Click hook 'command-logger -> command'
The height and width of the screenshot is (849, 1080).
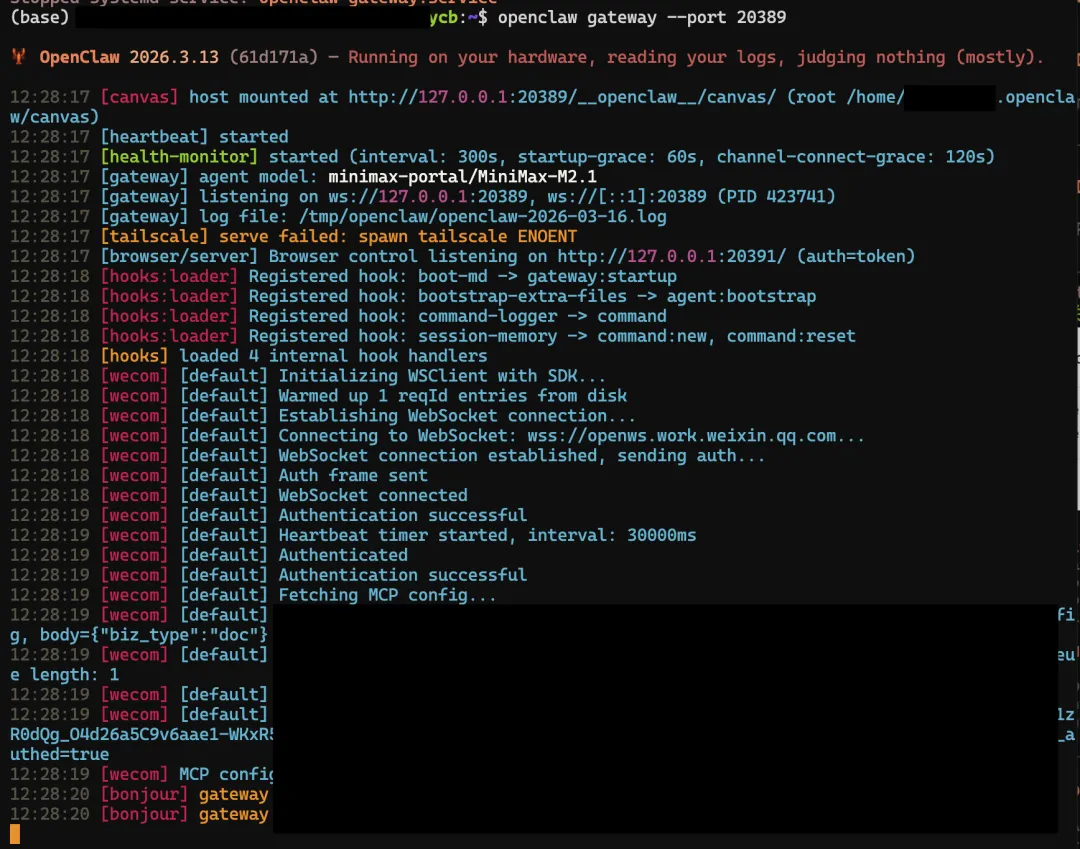coord(542,317)
